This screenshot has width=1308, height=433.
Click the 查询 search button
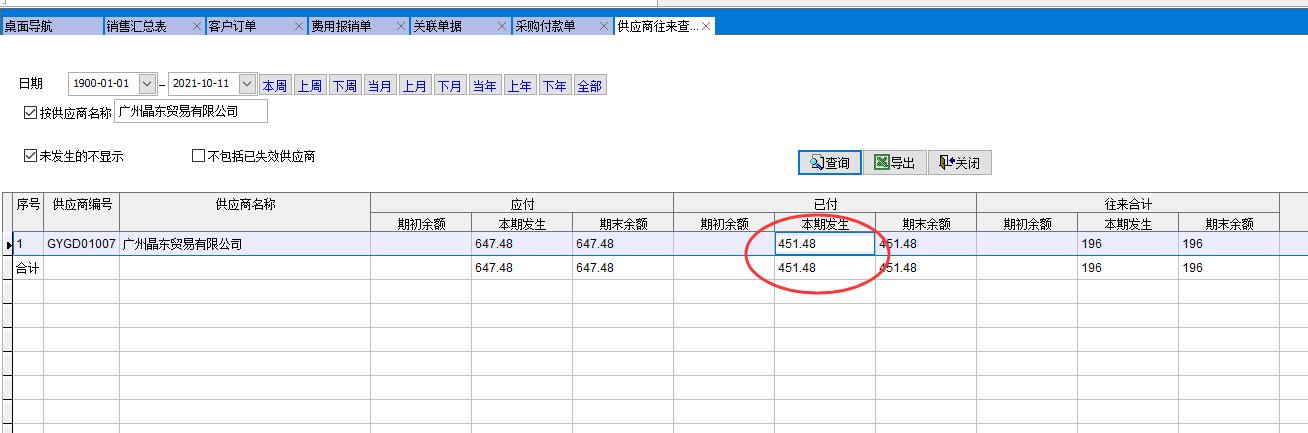829,163
